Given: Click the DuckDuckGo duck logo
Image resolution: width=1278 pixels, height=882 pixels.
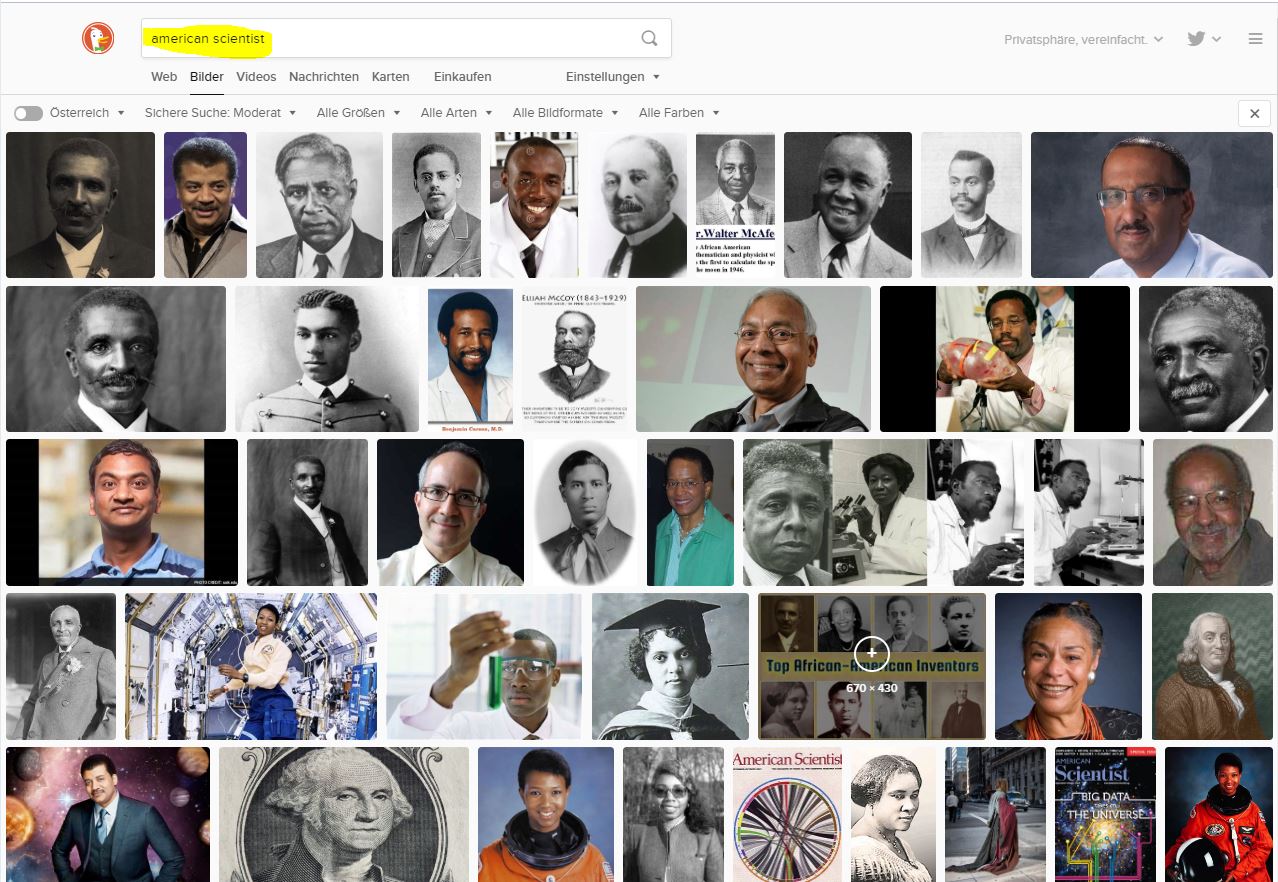Looking at the screenshot, I should point(98,39).
